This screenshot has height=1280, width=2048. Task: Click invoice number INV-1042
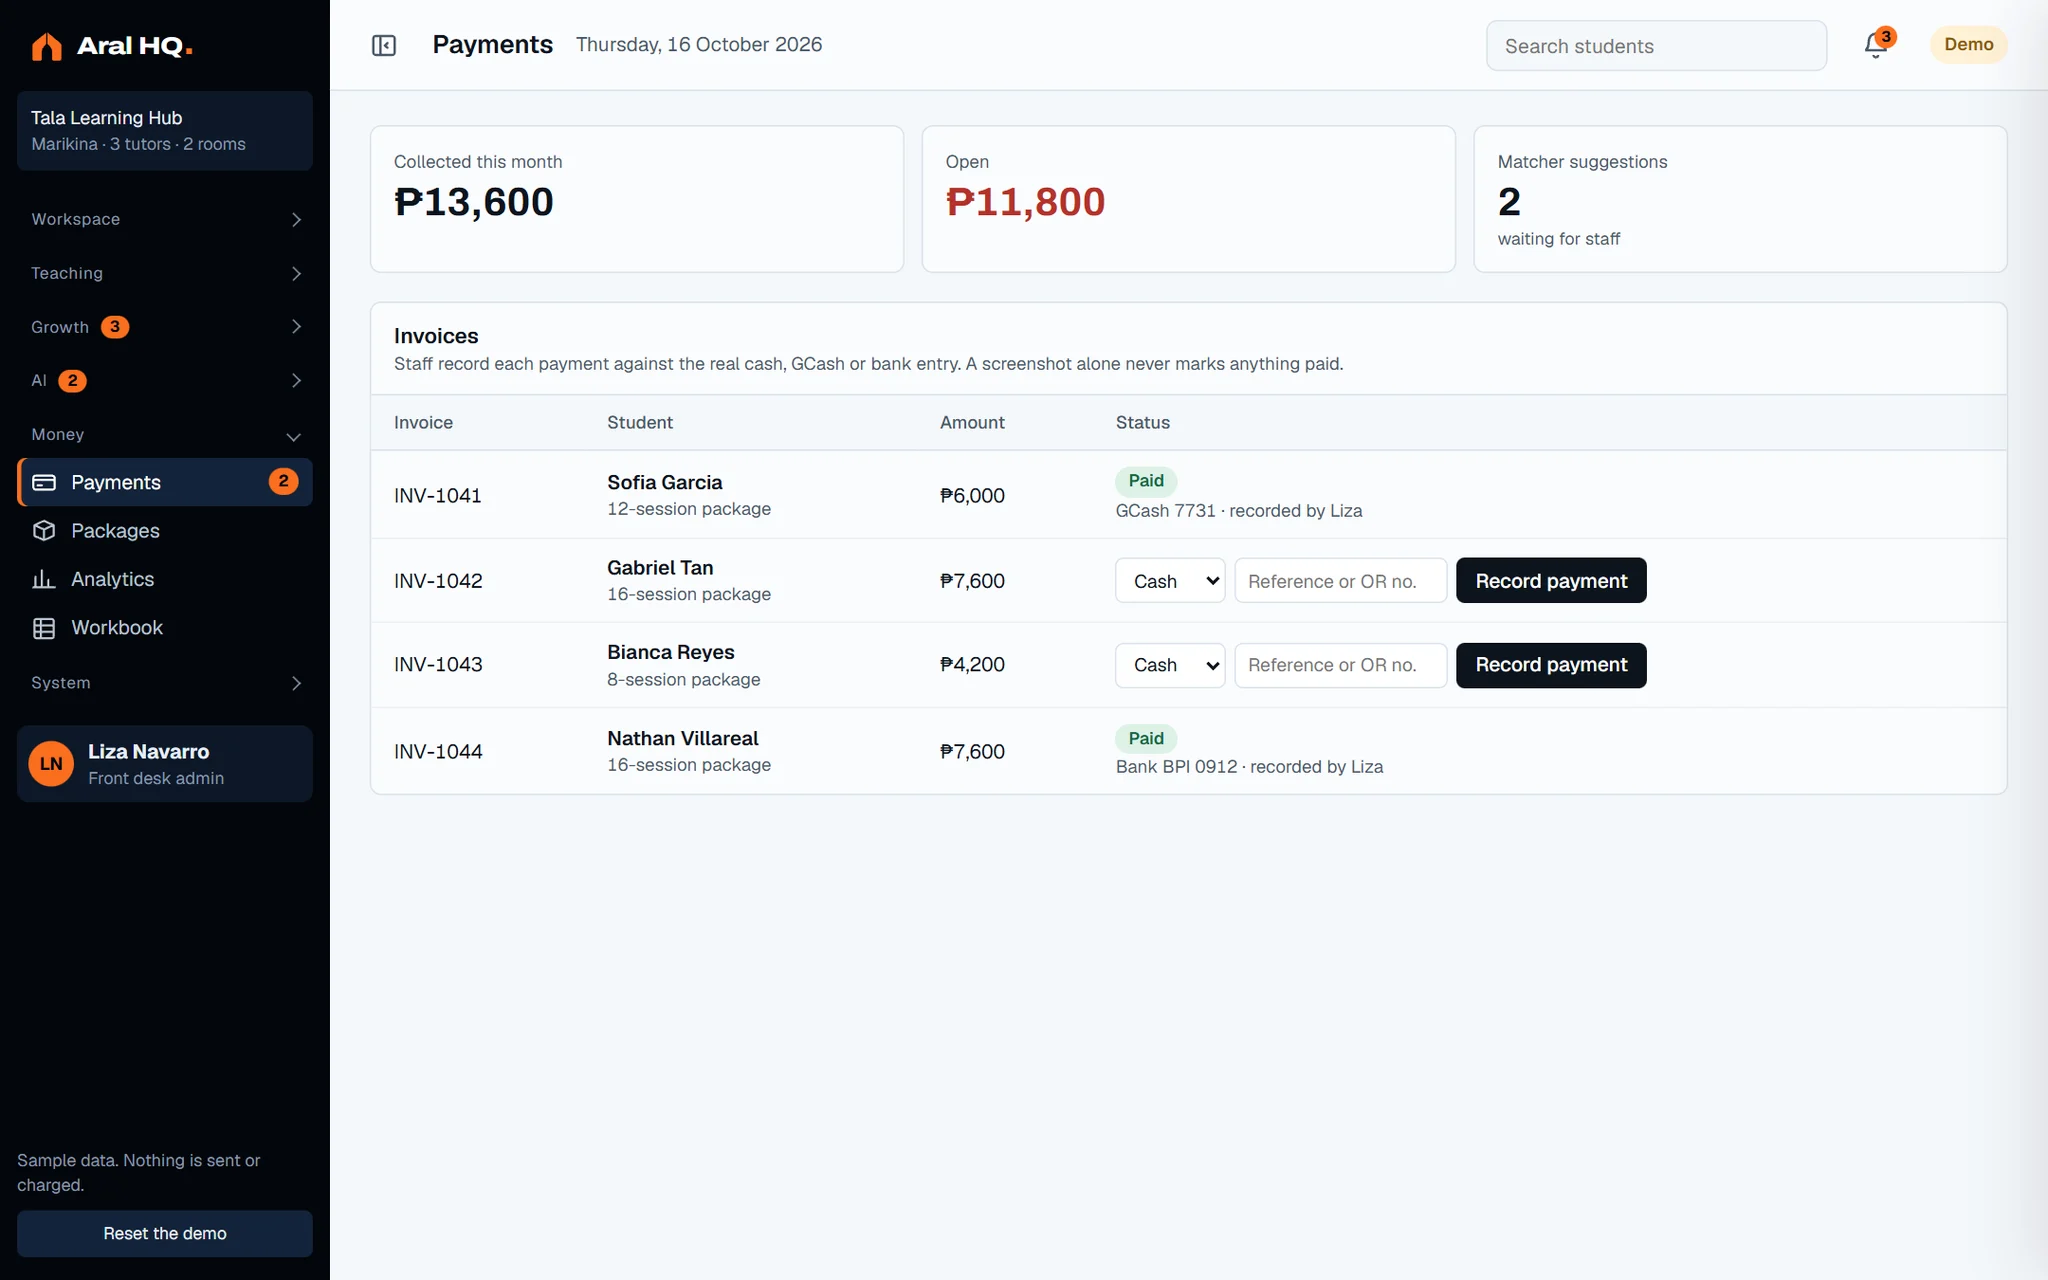(438, 581)
